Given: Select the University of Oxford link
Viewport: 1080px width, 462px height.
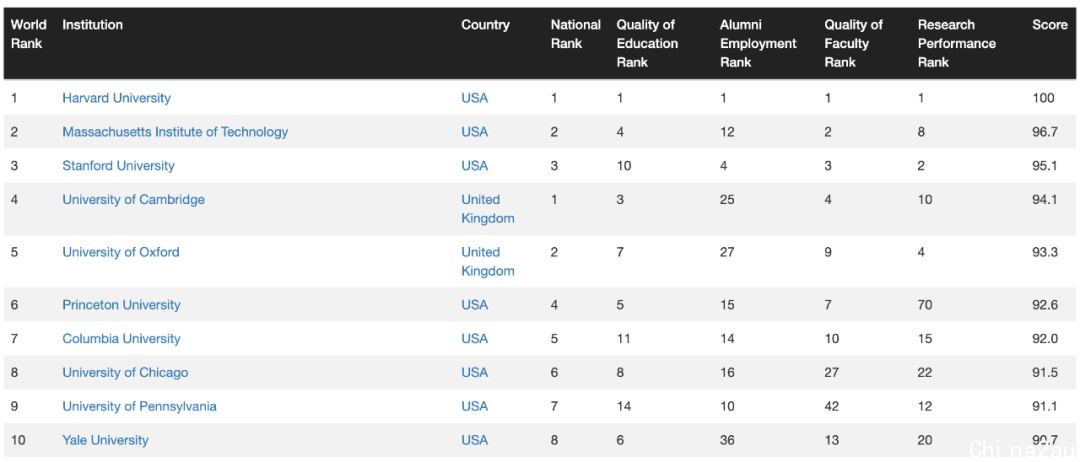Looking at the screenshot, I should pyautogui.click(x=121, y=252).
